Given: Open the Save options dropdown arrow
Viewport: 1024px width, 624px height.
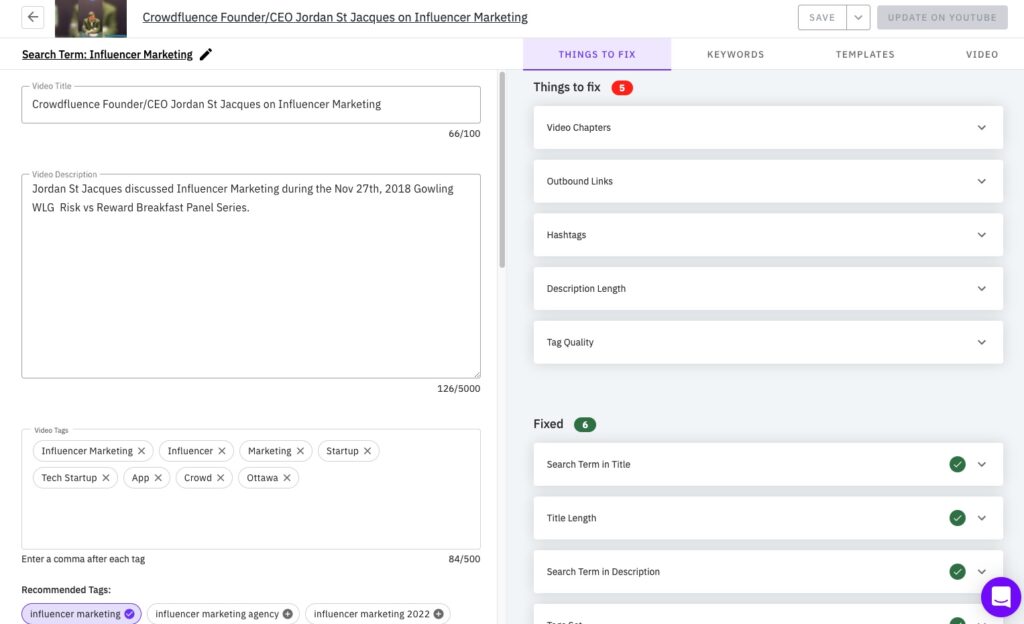Looking at the screenshot, I should coord(858,18).
